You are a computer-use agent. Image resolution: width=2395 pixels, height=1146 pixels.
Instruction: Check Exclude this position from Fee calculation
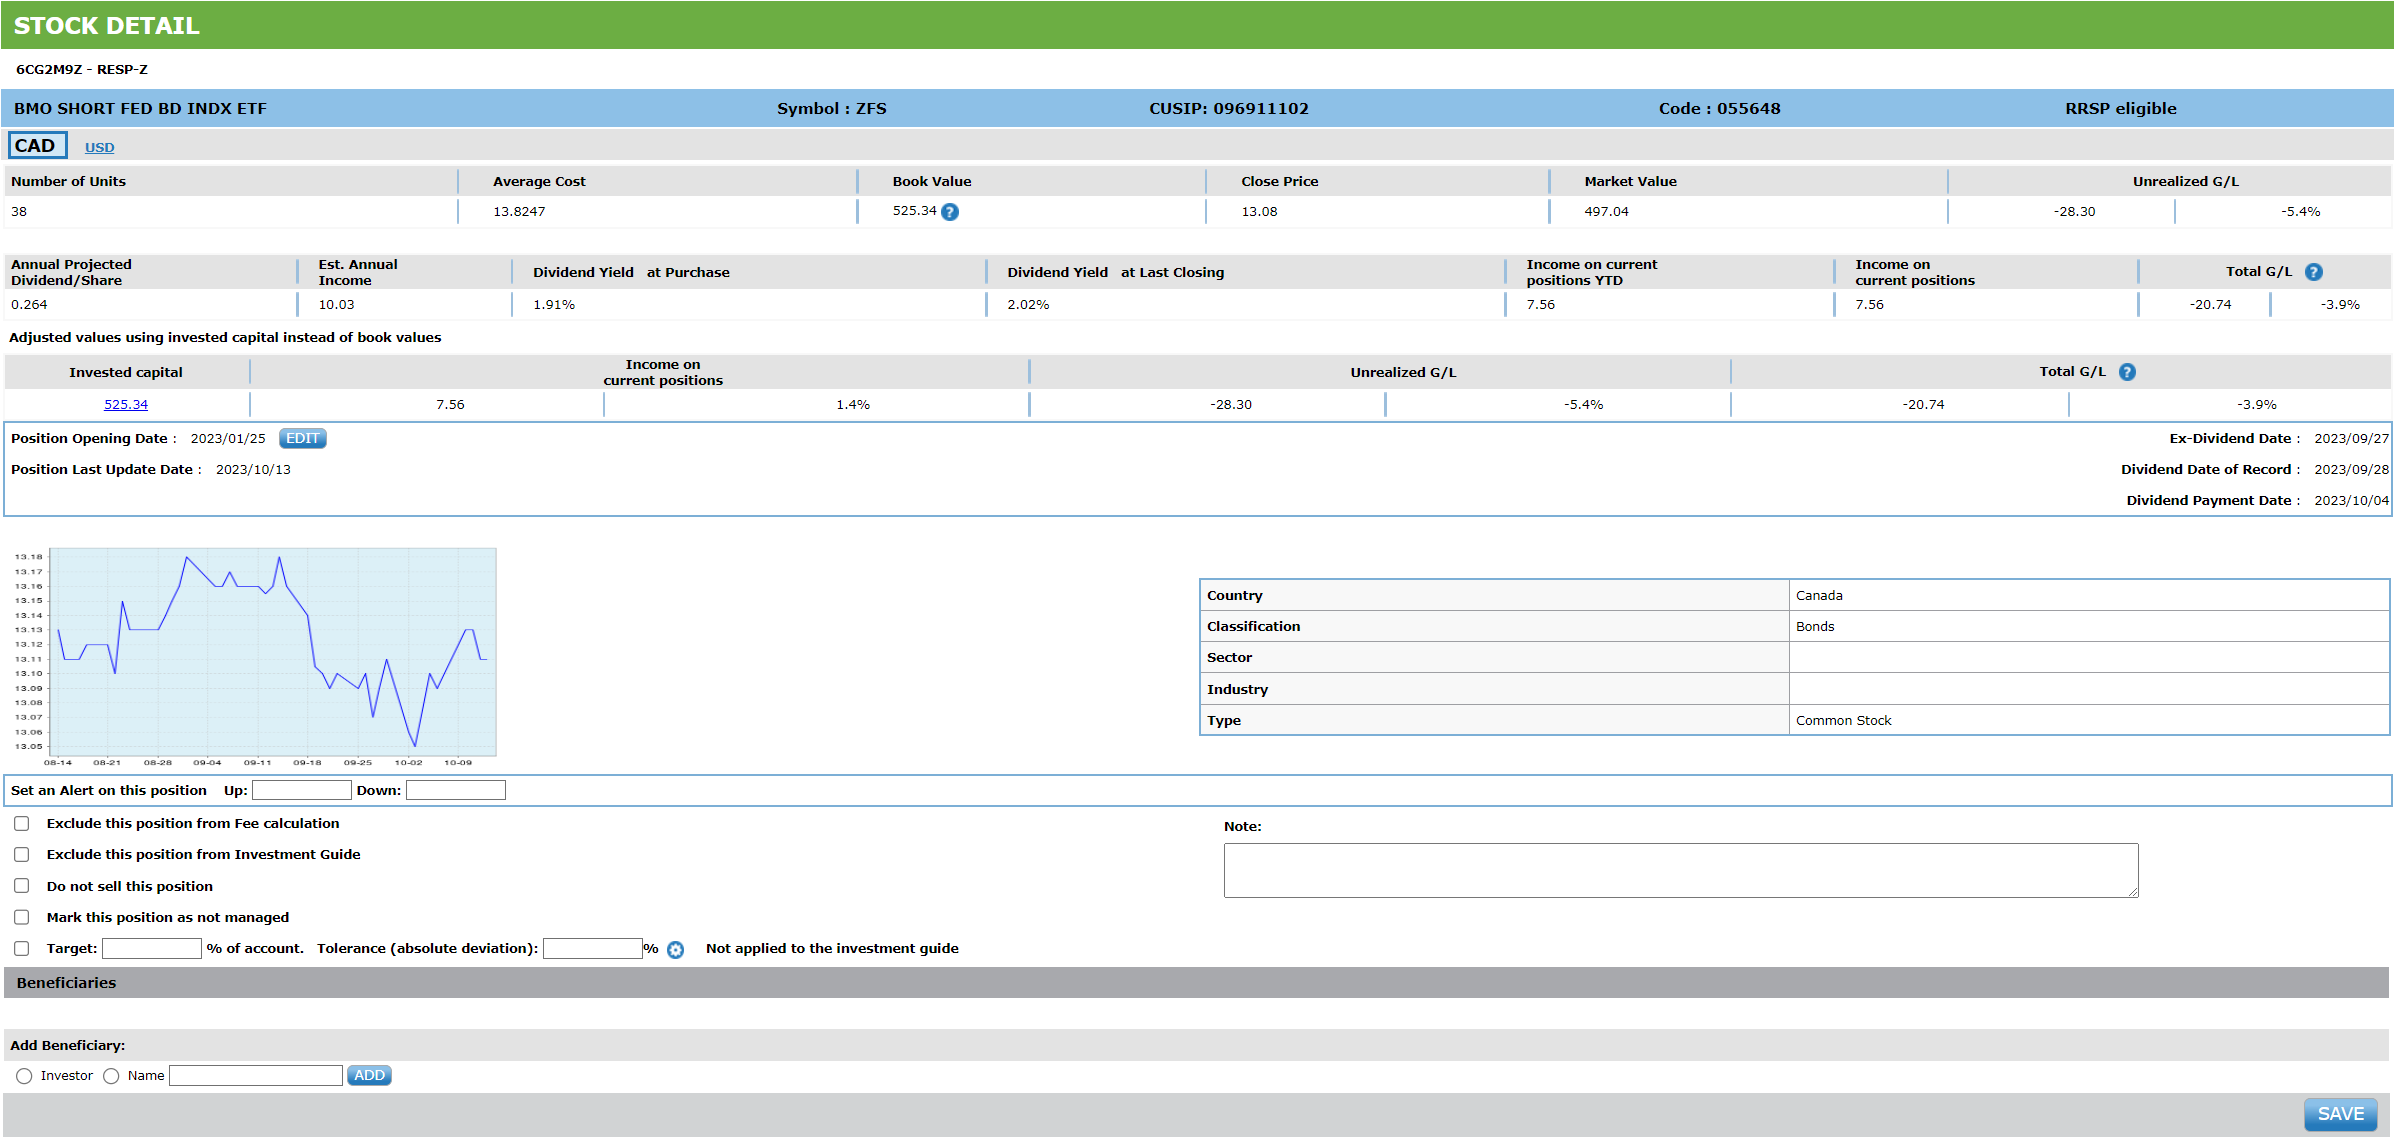pyautogui.click(x=22, y=824)
